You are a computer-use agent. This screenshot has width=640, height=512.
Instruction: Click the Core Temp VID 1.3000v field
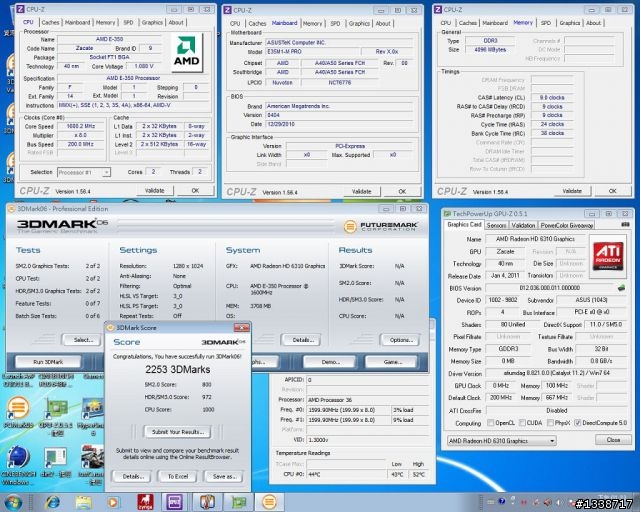click(x=367, y=440)
